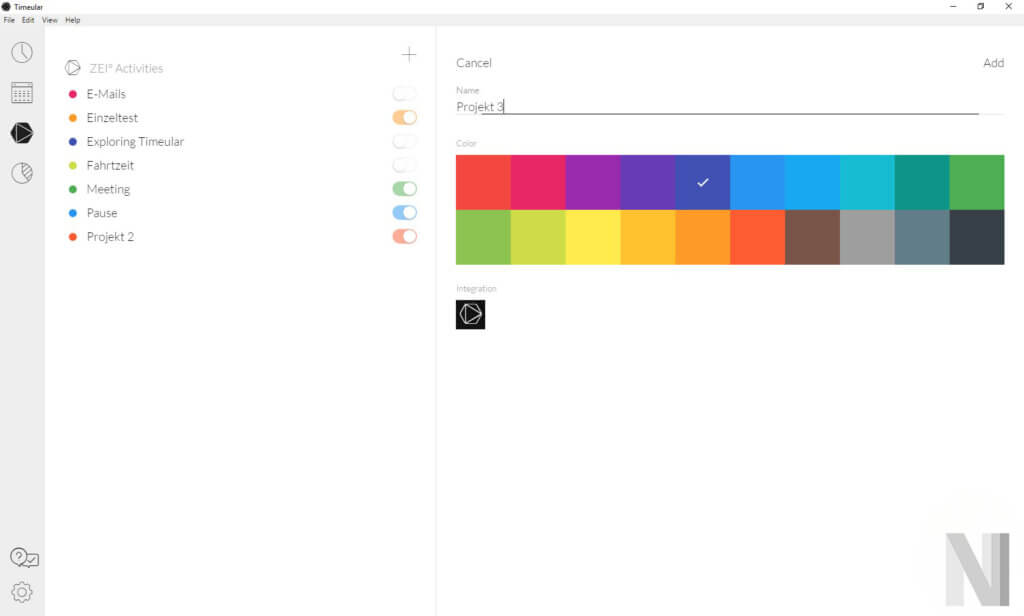Click Cancel to discard new activity
The image size is (1024, 616).
point(474,63)
